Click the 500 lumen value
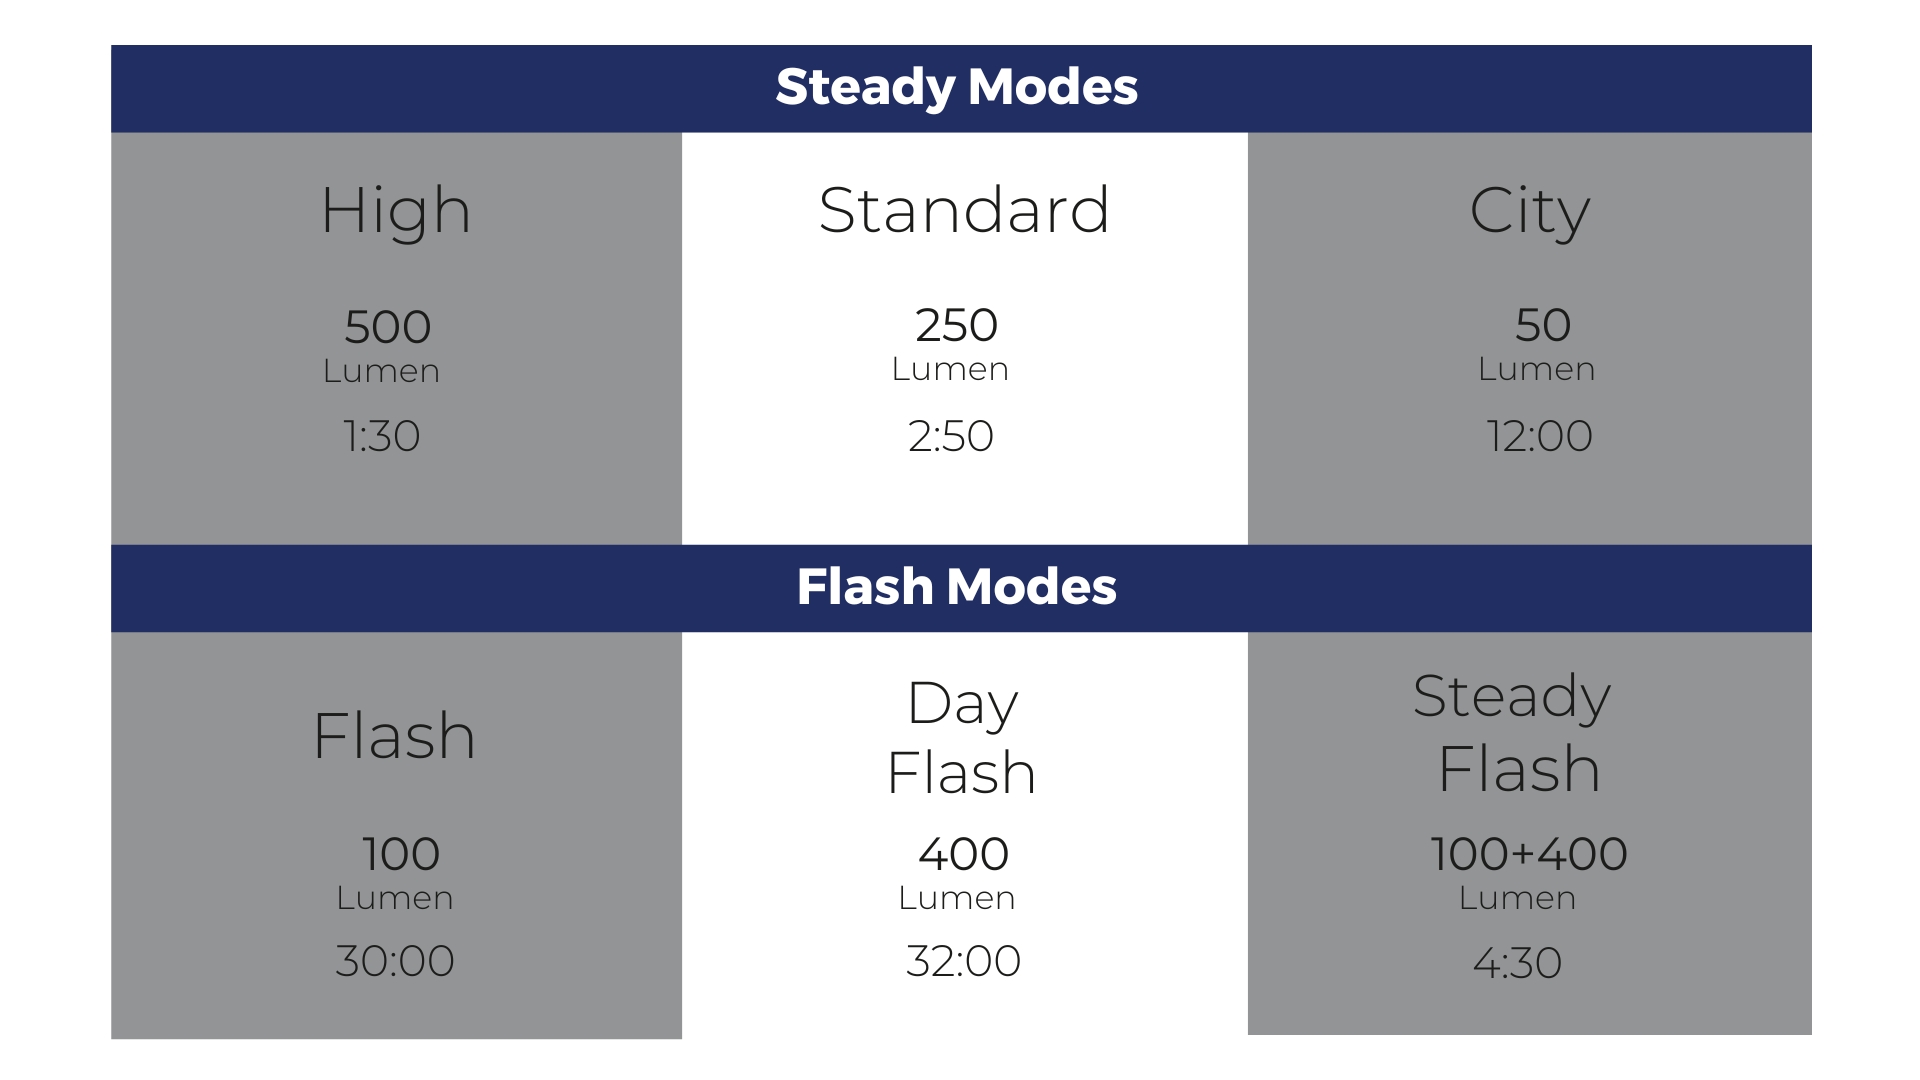 388,327
